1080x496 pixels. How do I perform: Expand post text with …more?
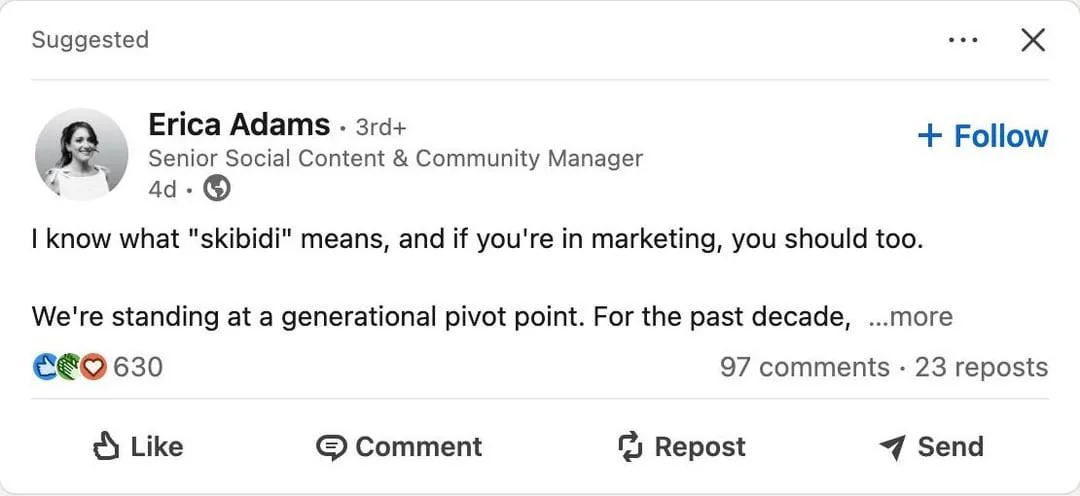(911, 317)
